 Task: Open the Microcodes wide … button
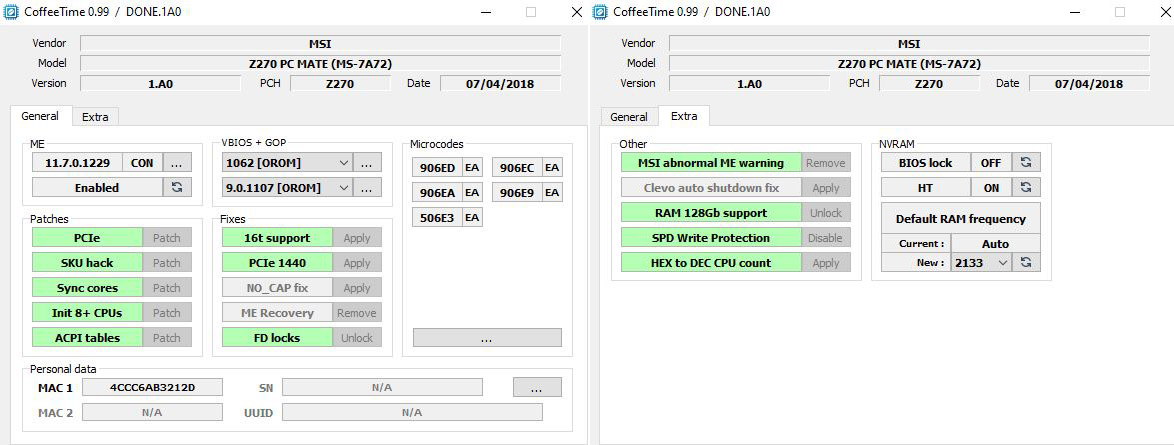(487, 338)
